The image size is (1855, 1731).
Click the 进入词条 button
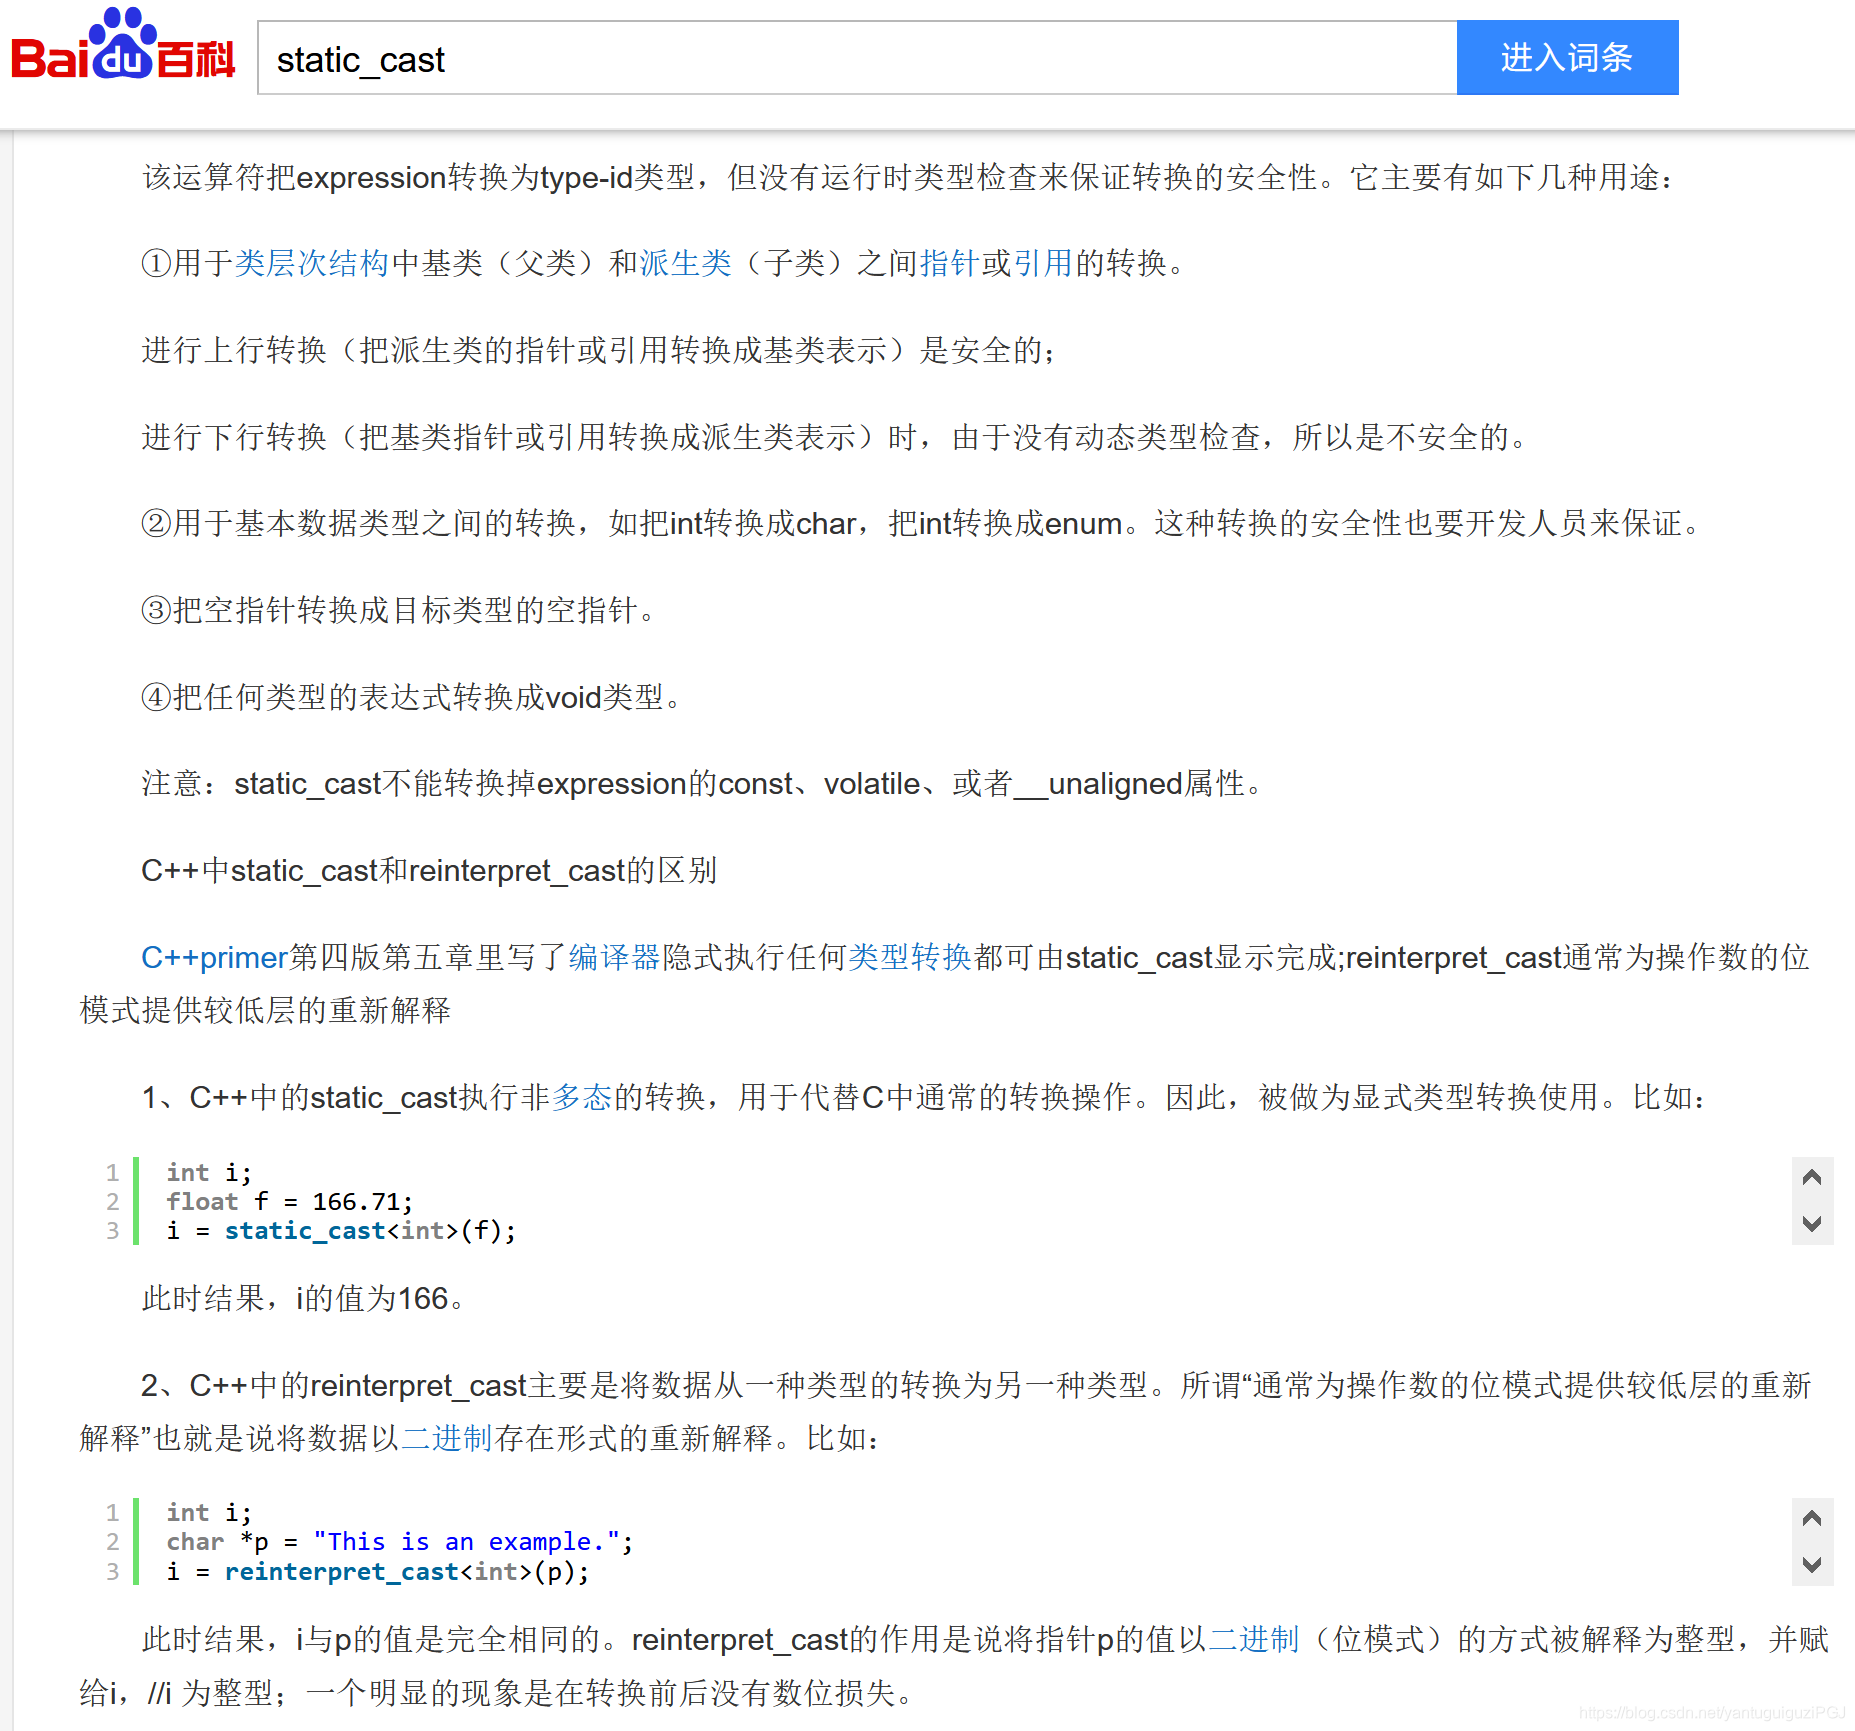[1567, 58]
